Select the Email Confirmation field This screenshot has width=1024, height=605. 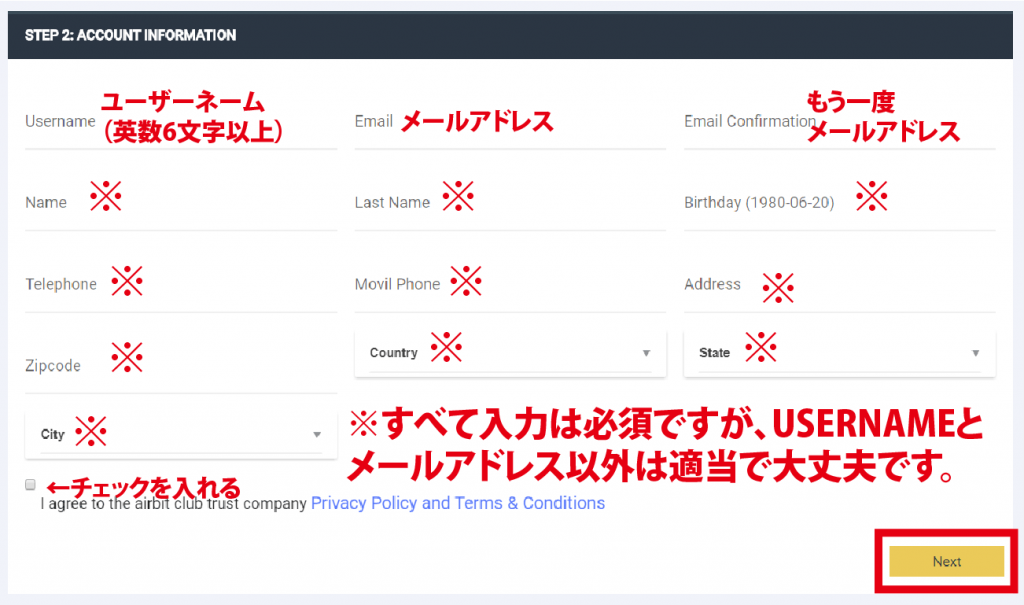tap(840, 122)
